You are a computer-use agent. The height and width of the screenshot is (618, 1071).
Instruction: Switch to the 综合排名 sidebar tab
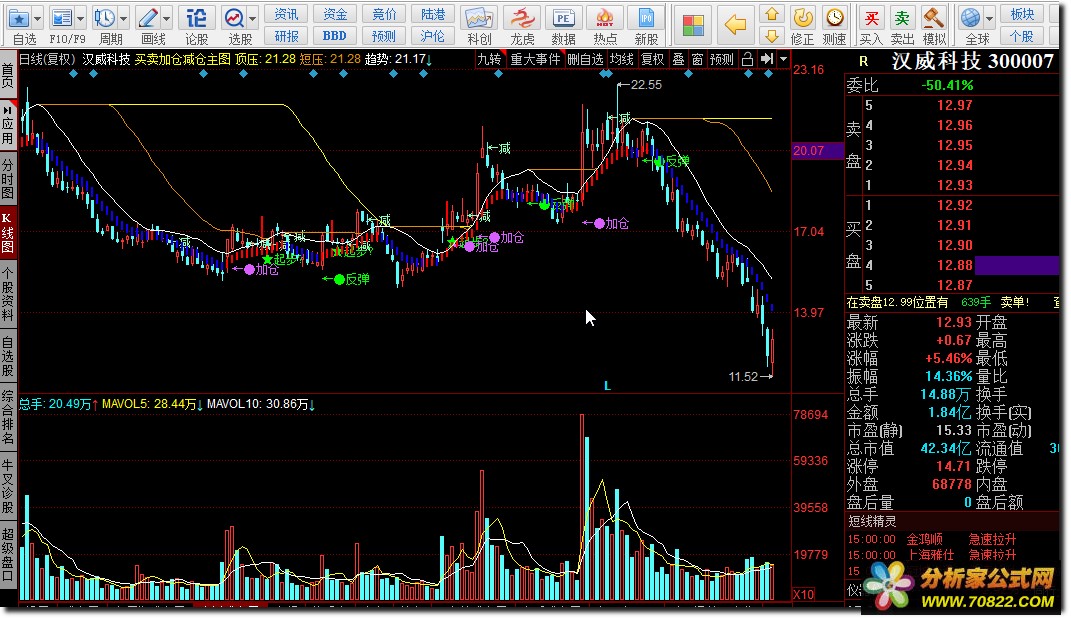pyautogui.click(x=8, y=417)
